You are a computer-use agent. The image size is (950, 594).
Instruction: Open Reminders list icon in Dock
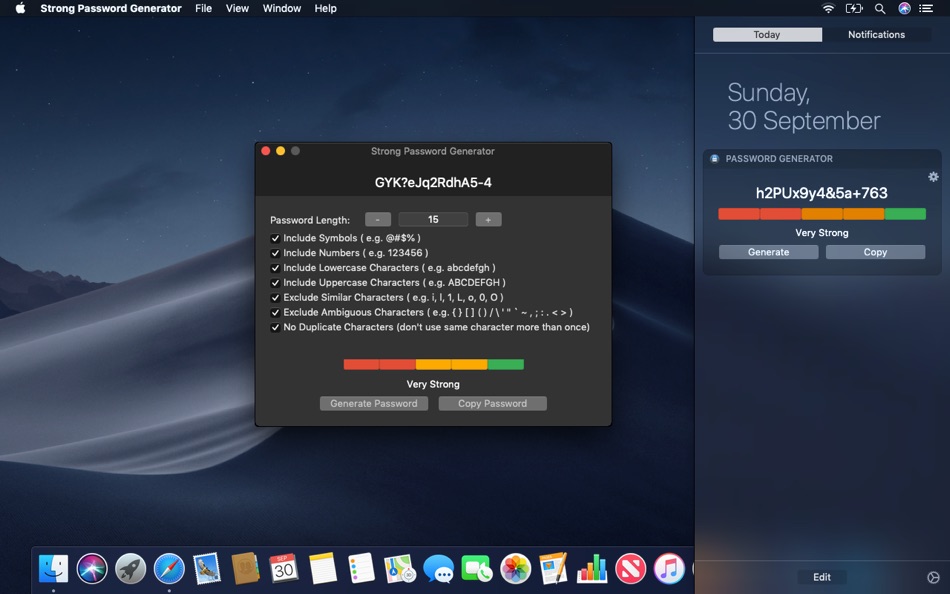click(x=361, y=569)
